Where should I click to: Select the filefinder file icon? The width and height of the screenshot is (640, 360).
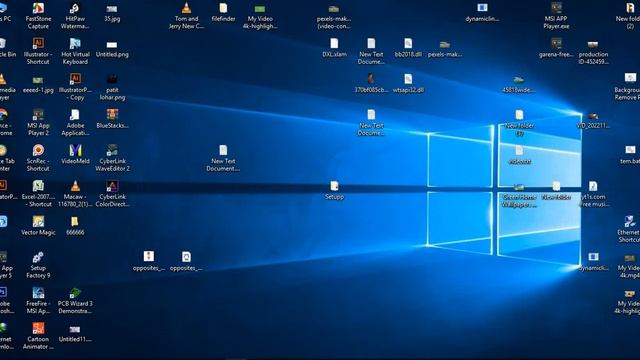tap(223, 12)
